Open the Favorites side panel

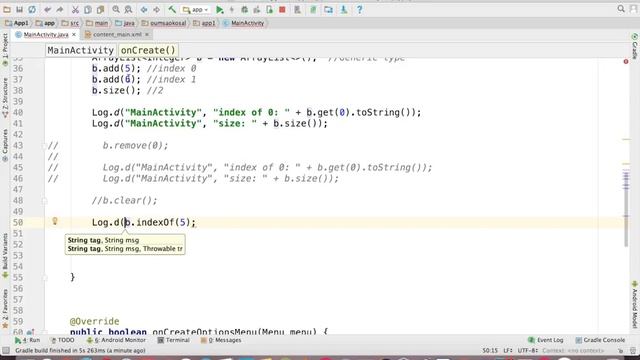coord(5,309)
